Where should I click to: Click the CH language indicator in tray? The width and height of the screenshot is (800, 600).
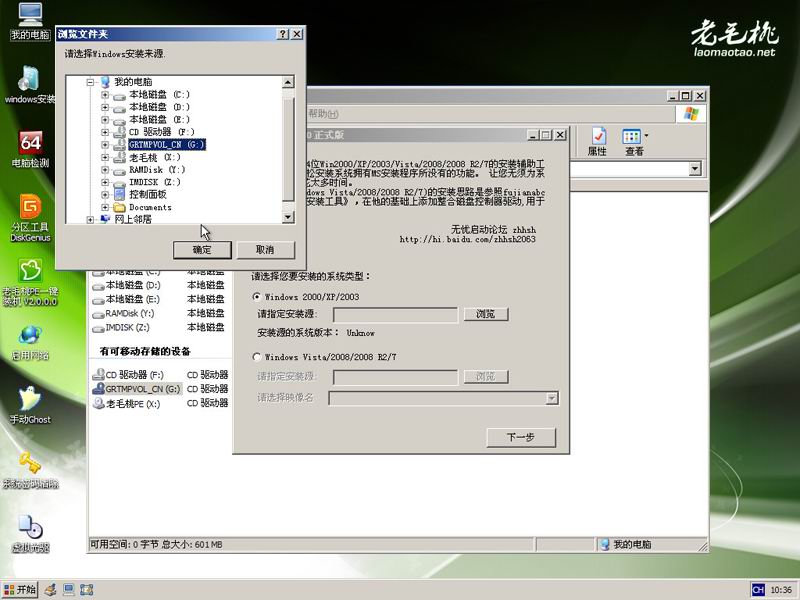pyautogui.click(x=758, y=590)
